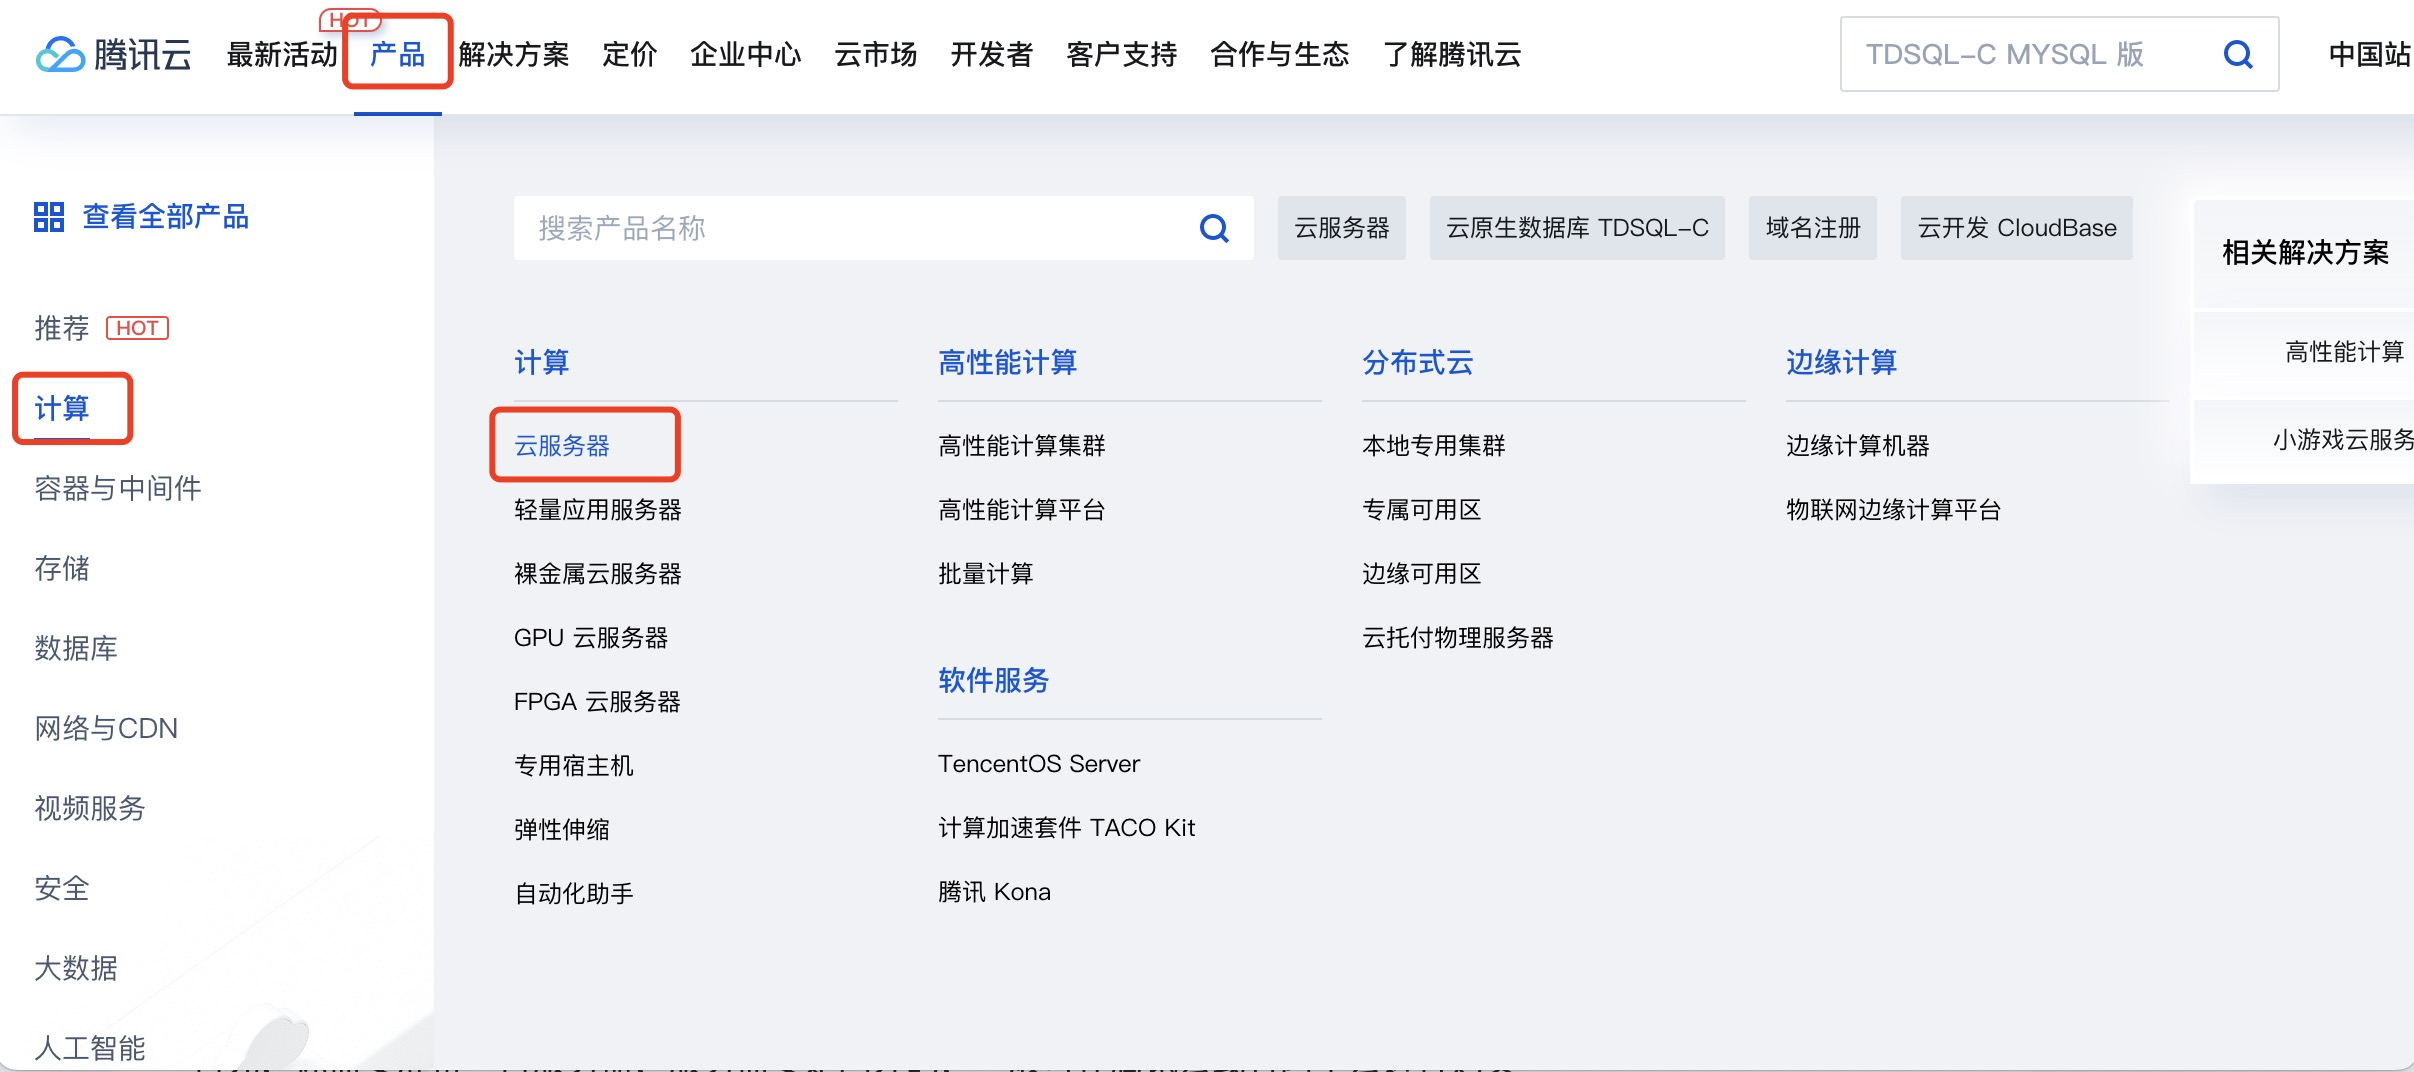The width and height of the screenshot is (2414, 1072).
Task: Open 边缘可用区 product link
Action: tap(1422, 574)
